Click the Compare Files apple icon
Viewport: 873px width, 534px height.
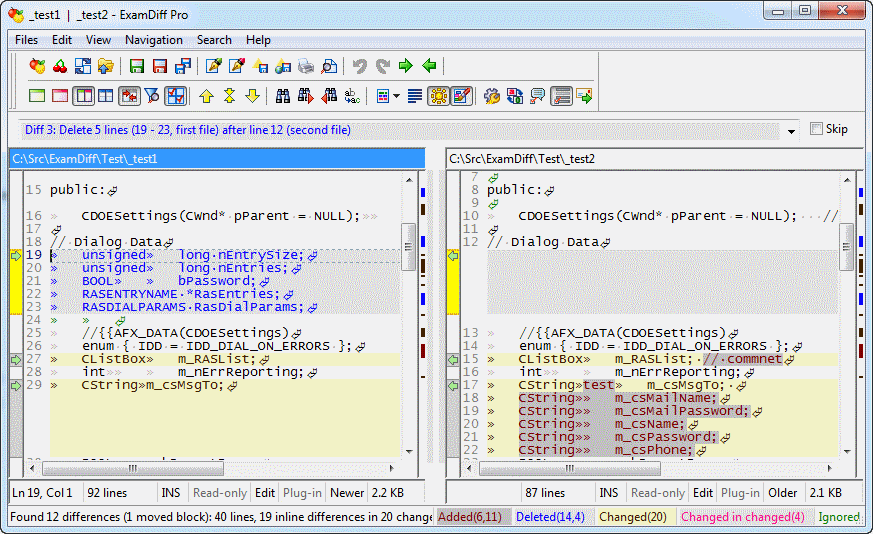[x=37, y=66]
